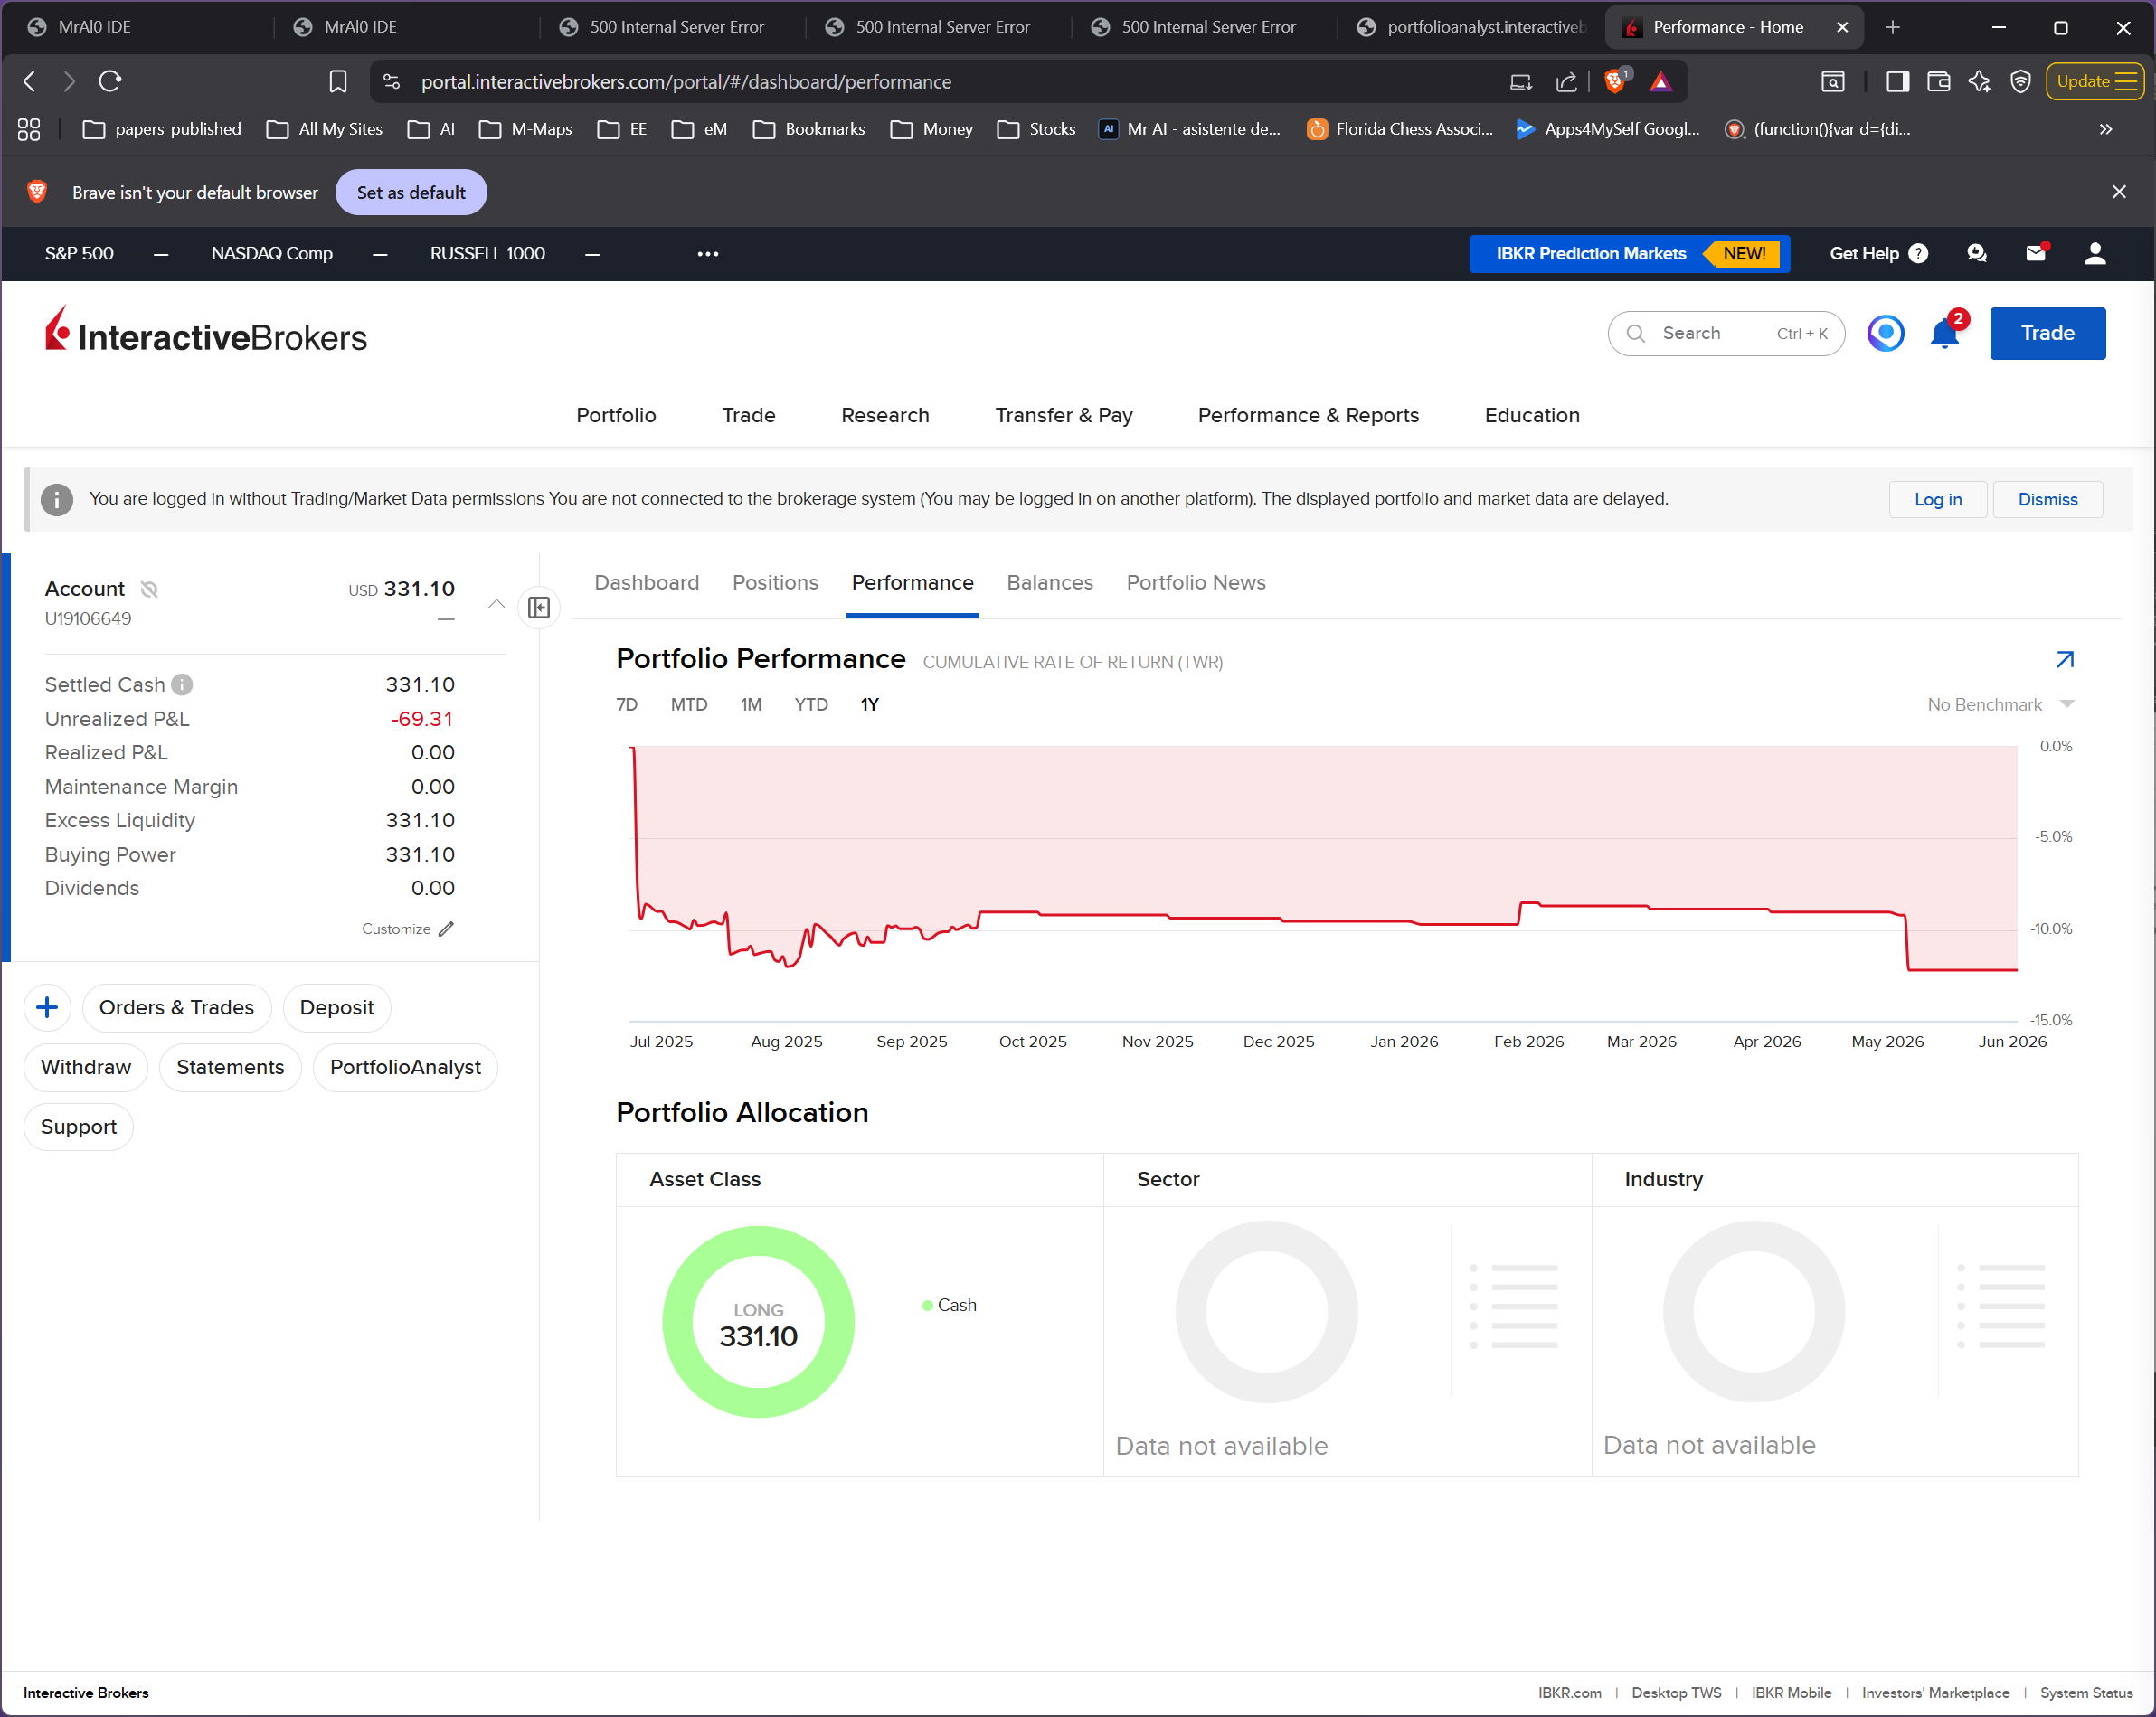The height and width of the screenshot is (1717, 2156).
Task: Click the Settled Cash info icon
Action: coord(182,685)
